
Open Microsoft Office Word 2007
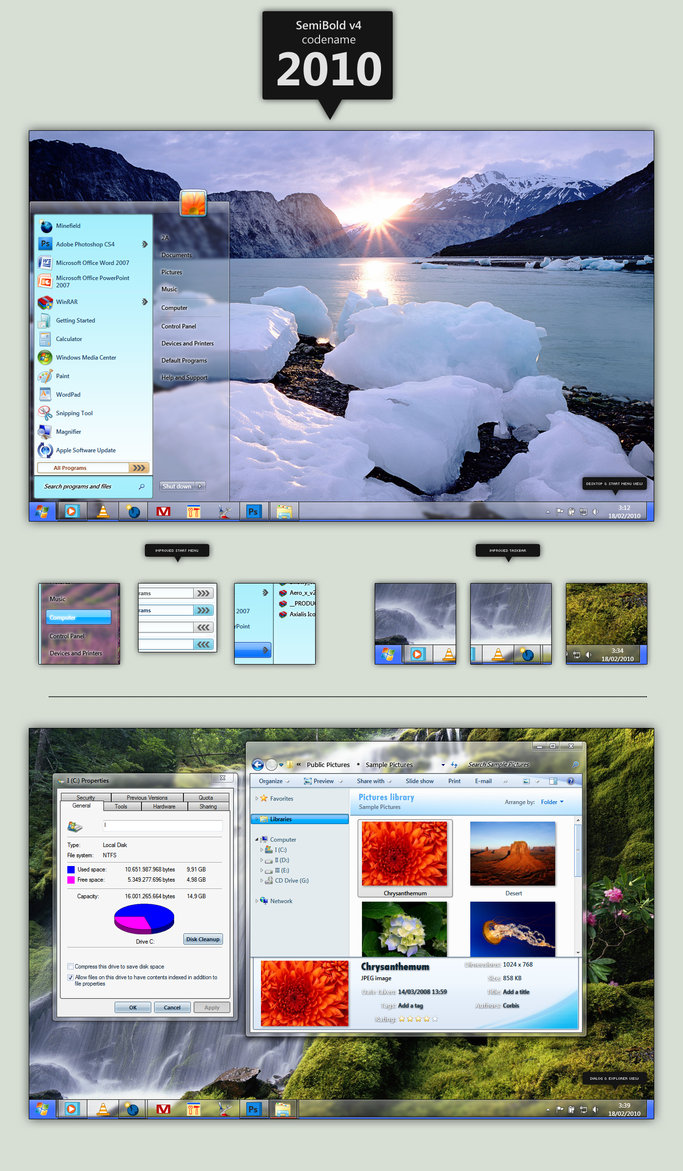click(91, 262)
